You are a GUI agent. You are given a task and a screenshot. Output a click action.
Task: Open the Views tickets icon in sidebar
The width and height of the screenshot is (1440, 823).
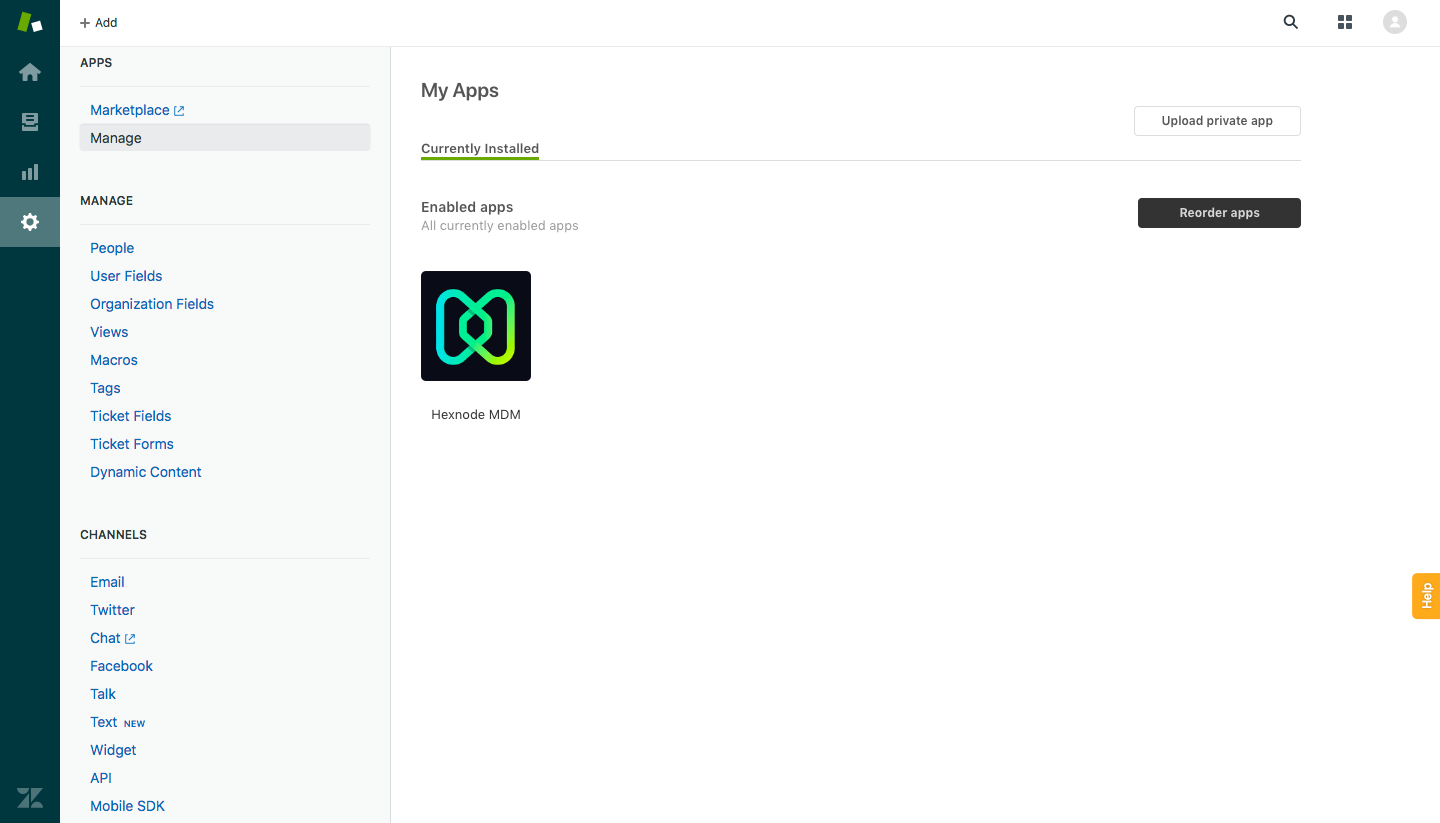coord(30,122)
